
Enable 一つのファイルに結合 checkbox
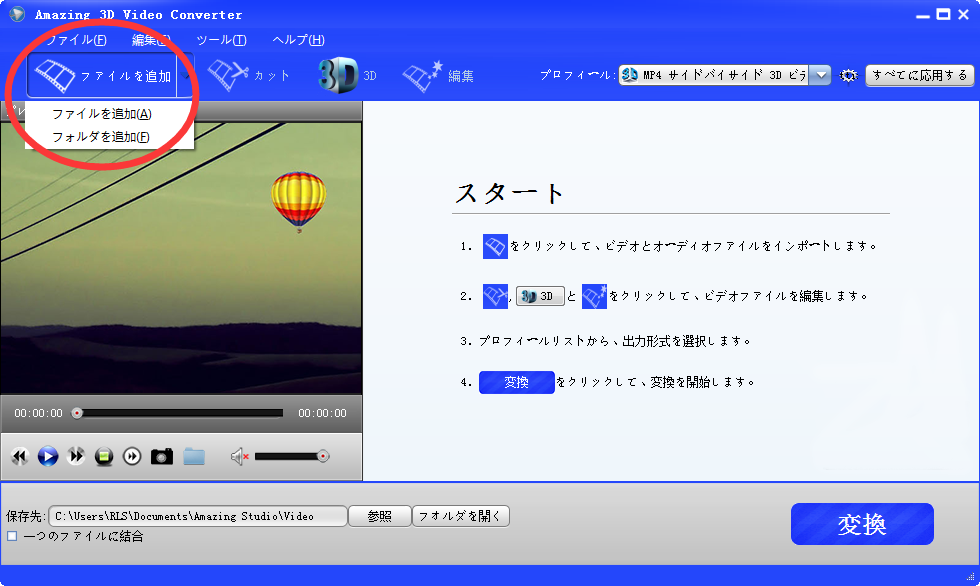pyautogui.click(x=12, y=536)
